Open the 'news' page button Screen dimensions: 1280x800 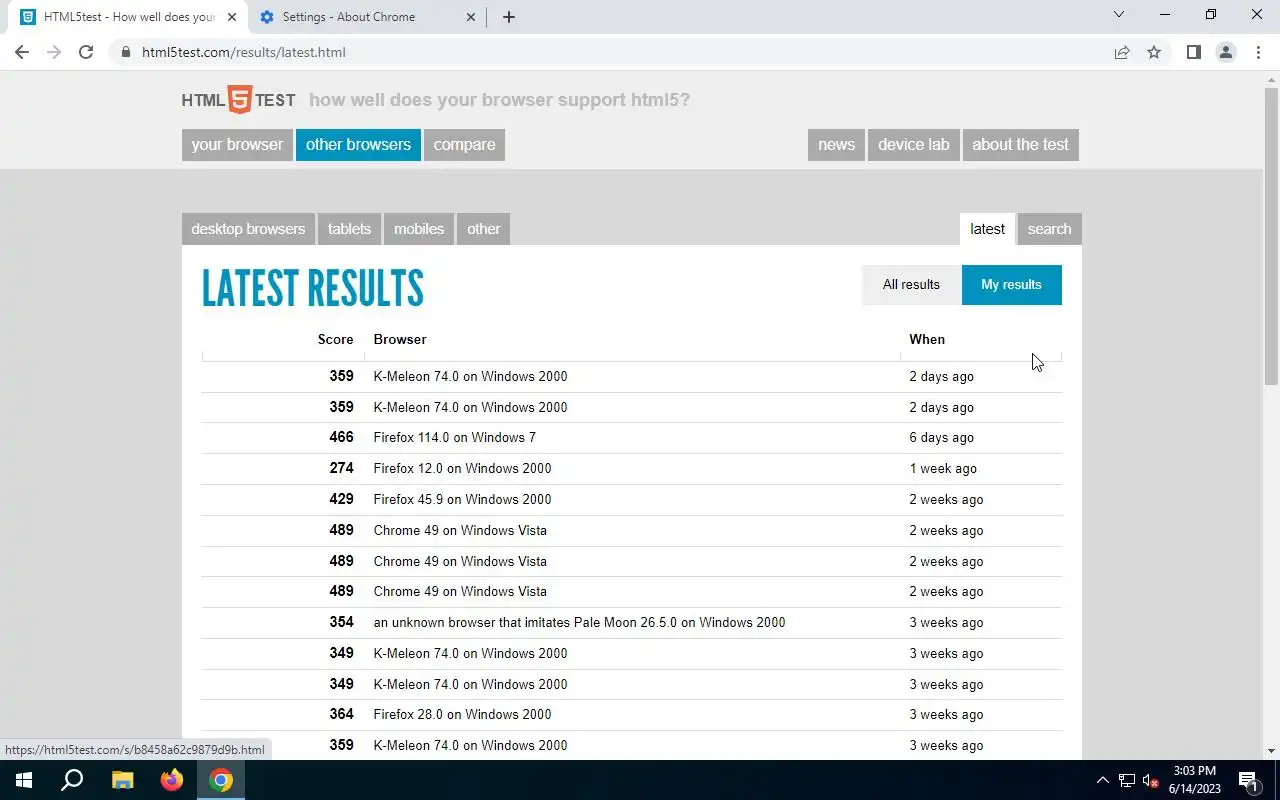(836, 144)
